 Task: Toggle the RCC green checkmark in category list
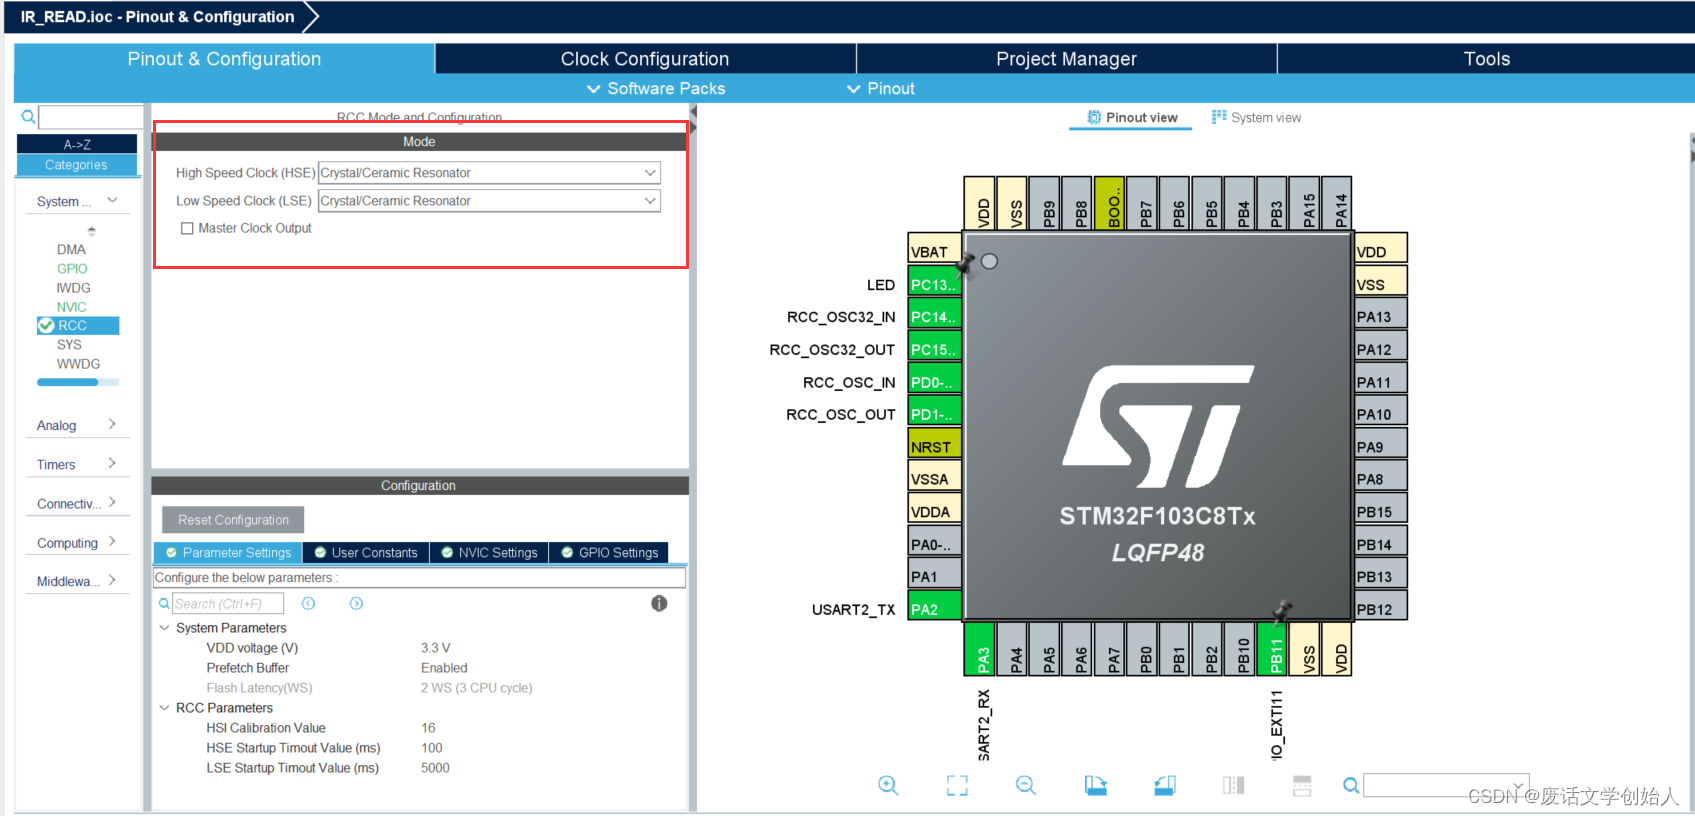(46, 325)
